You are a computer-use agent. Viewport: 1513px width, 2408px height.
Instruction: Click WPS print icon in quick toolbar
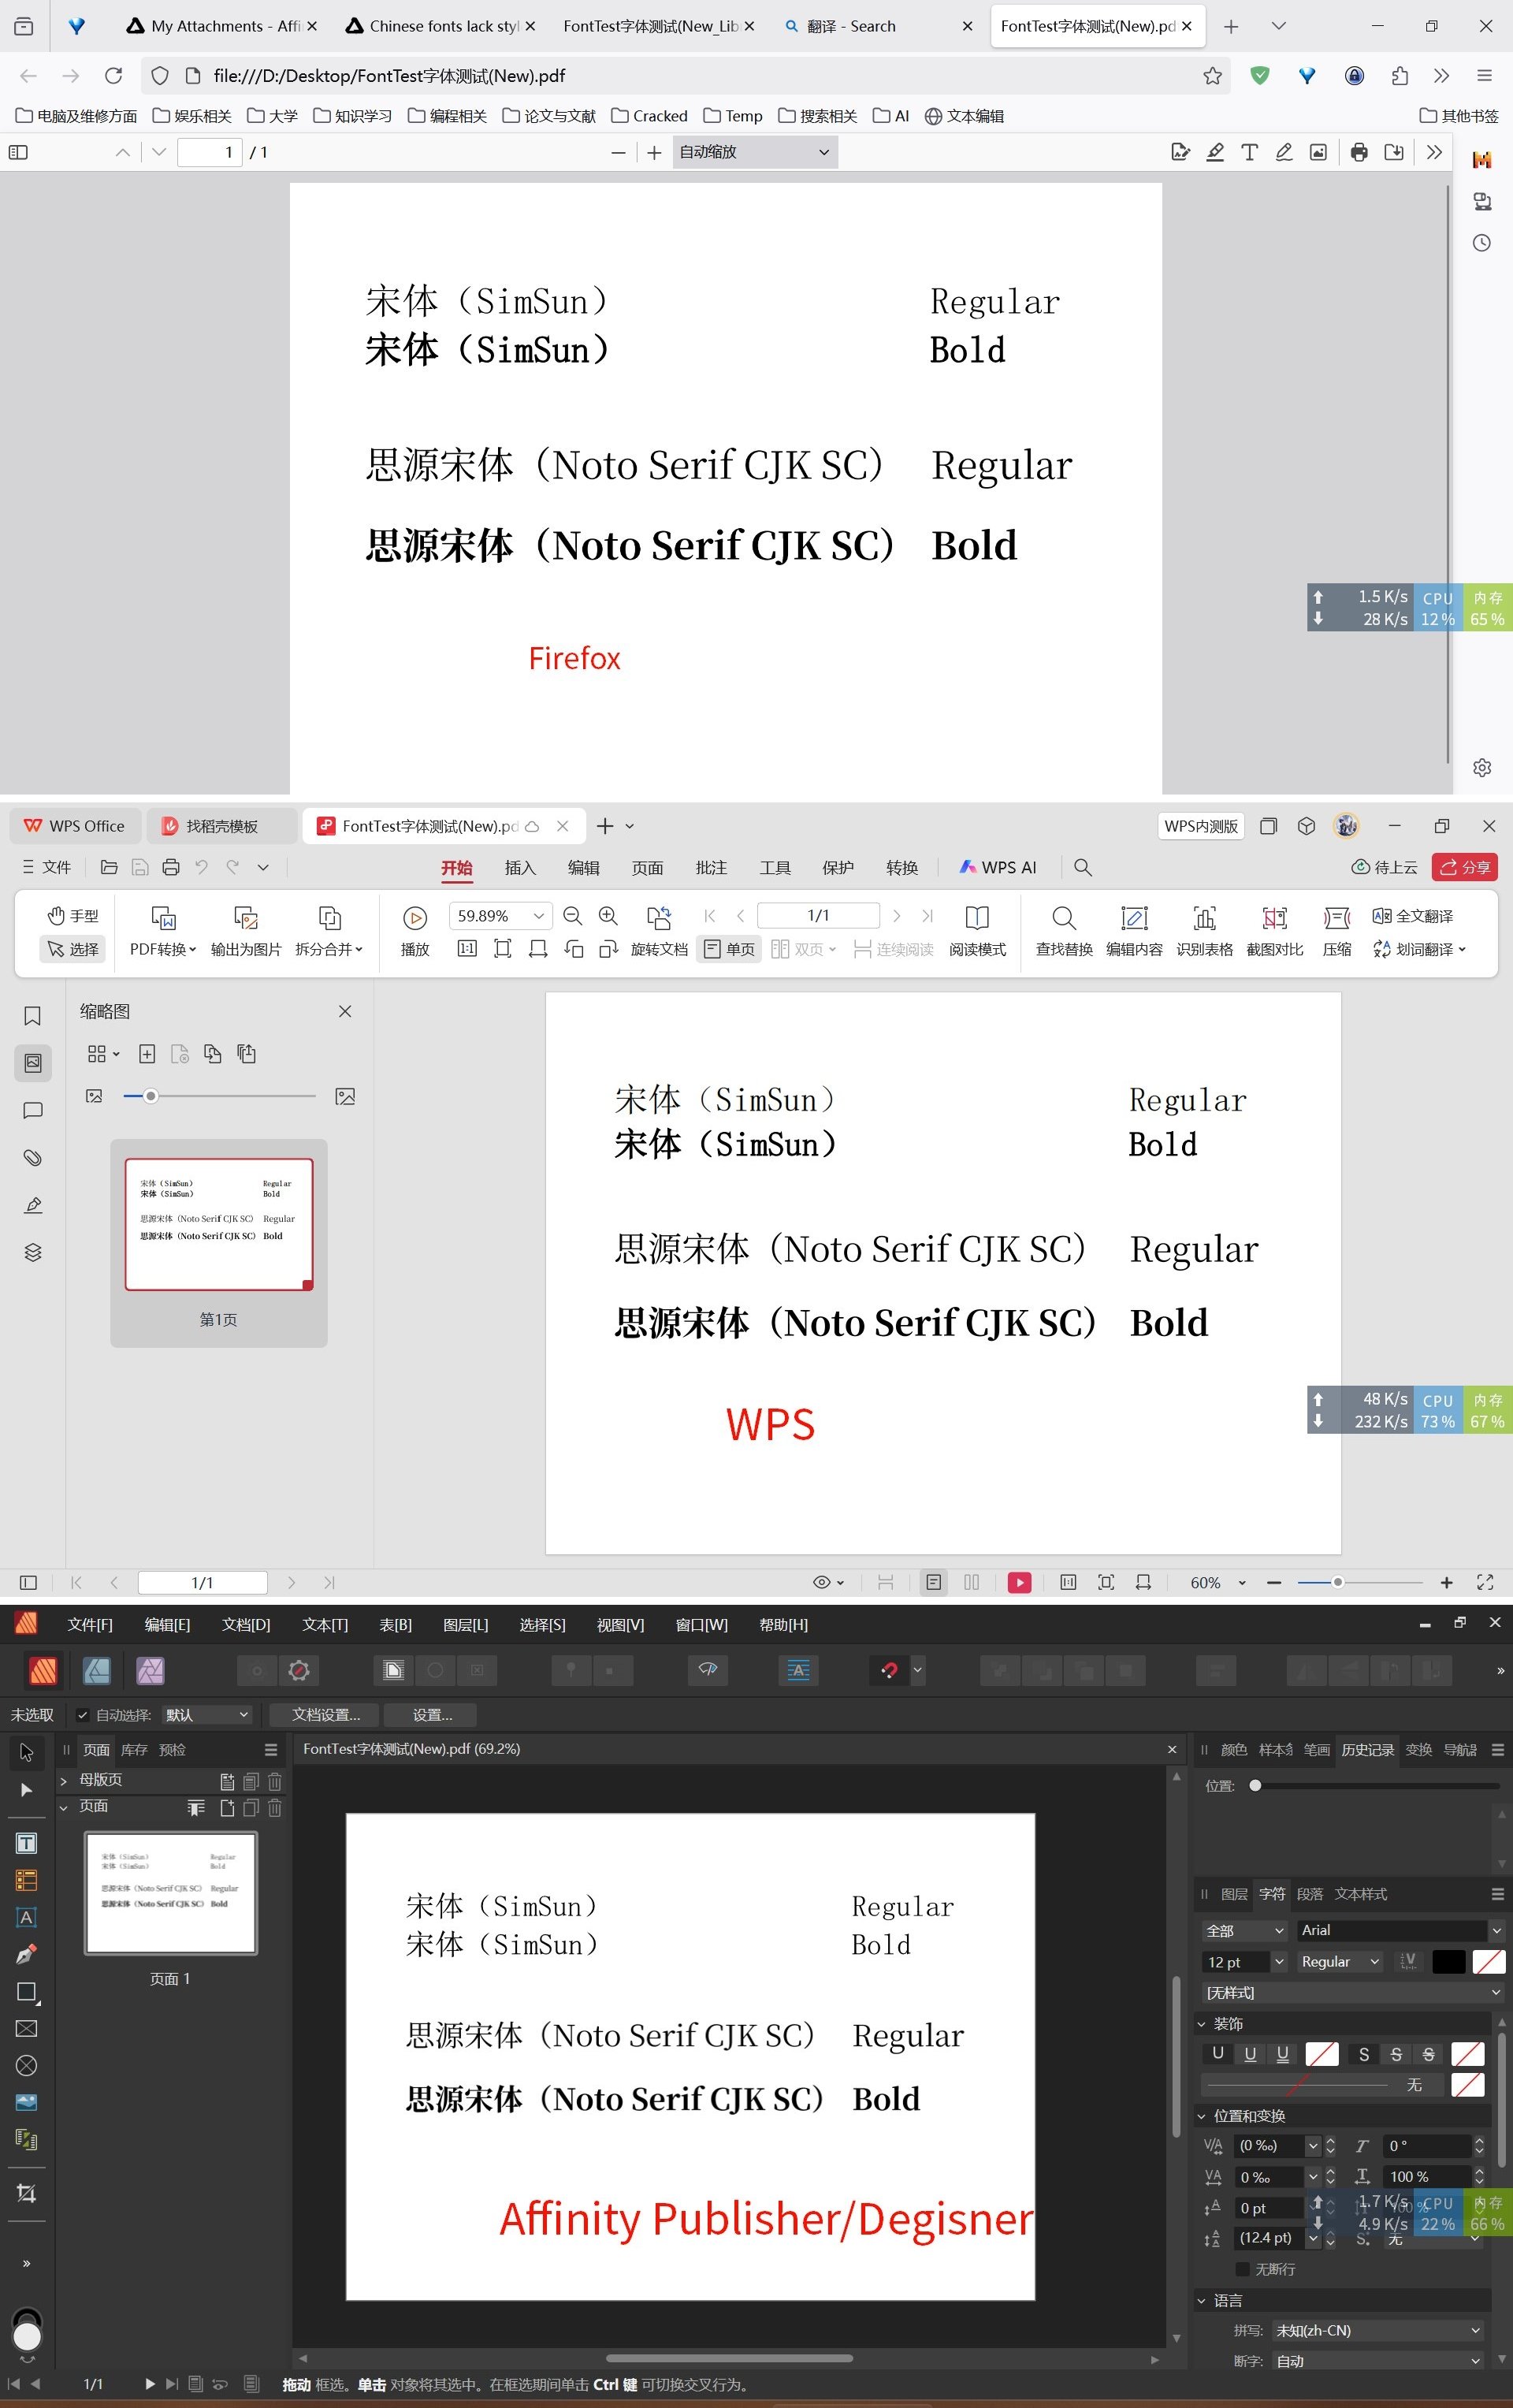[171, 867]
